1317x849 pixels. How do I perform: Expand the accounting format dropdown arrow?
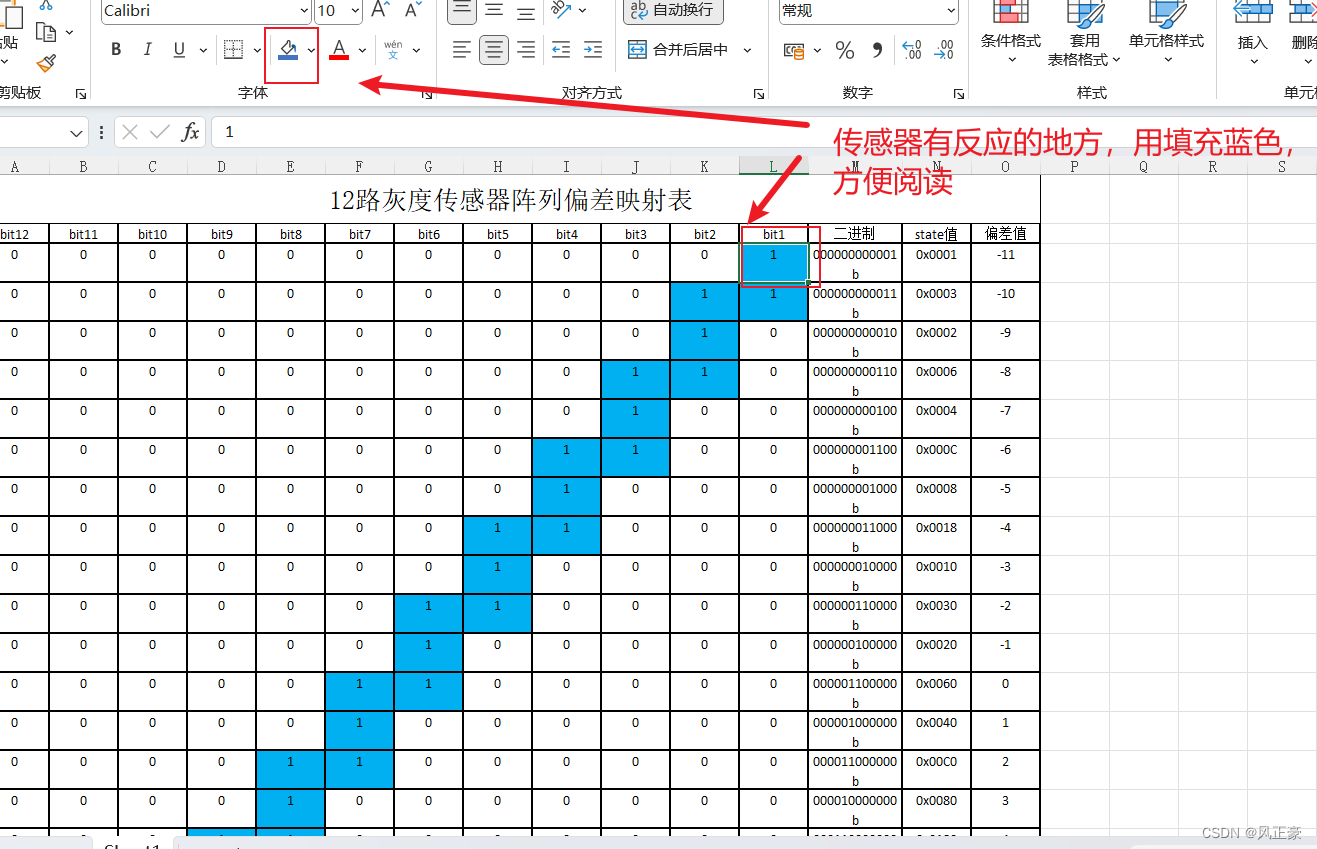click(x=817, y=50)
